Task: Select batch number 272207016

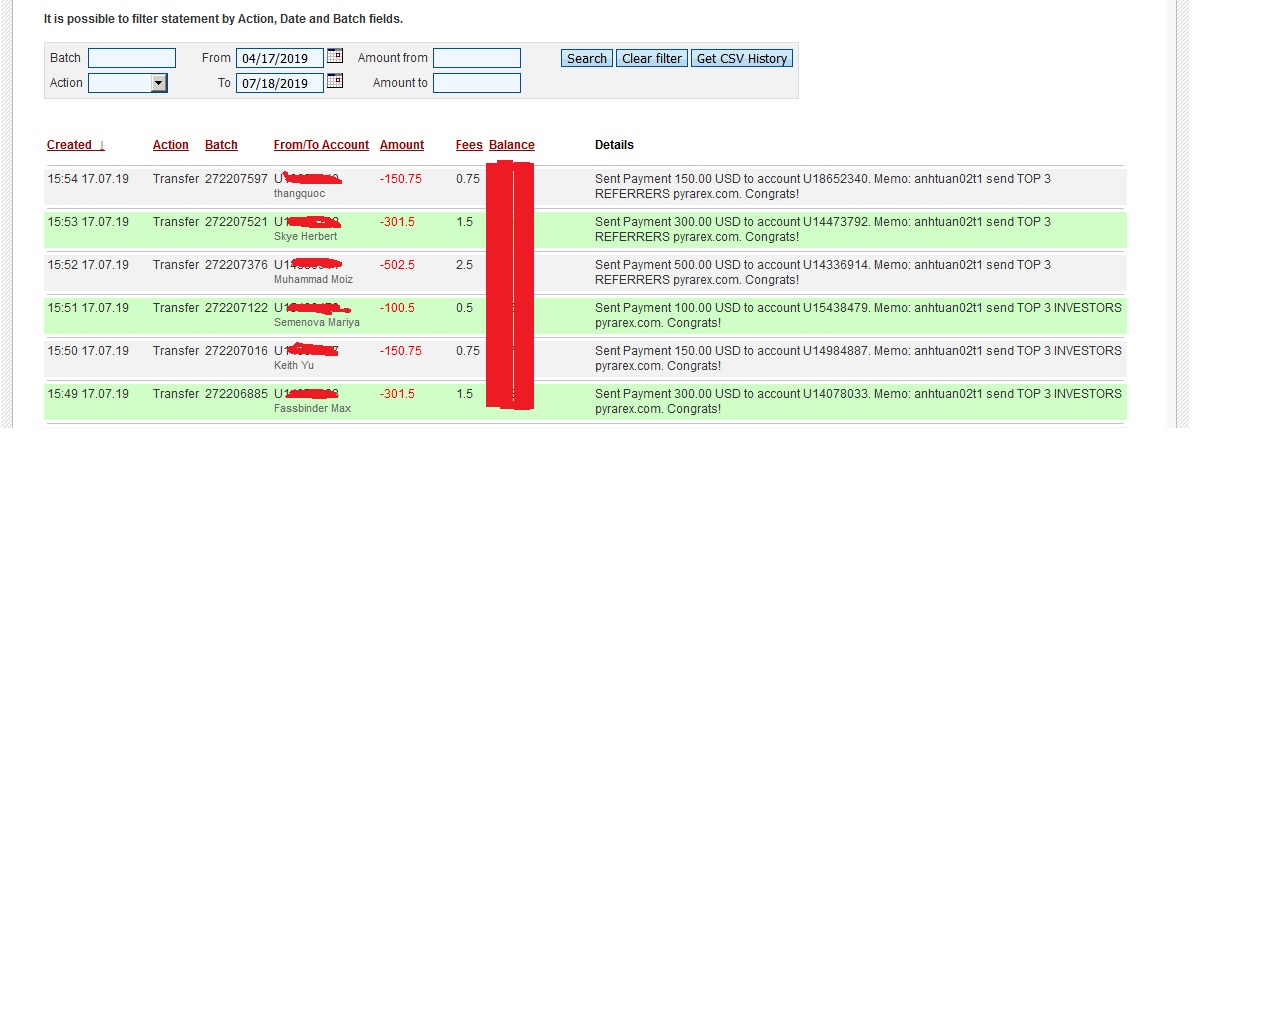Action: point(236,351)
